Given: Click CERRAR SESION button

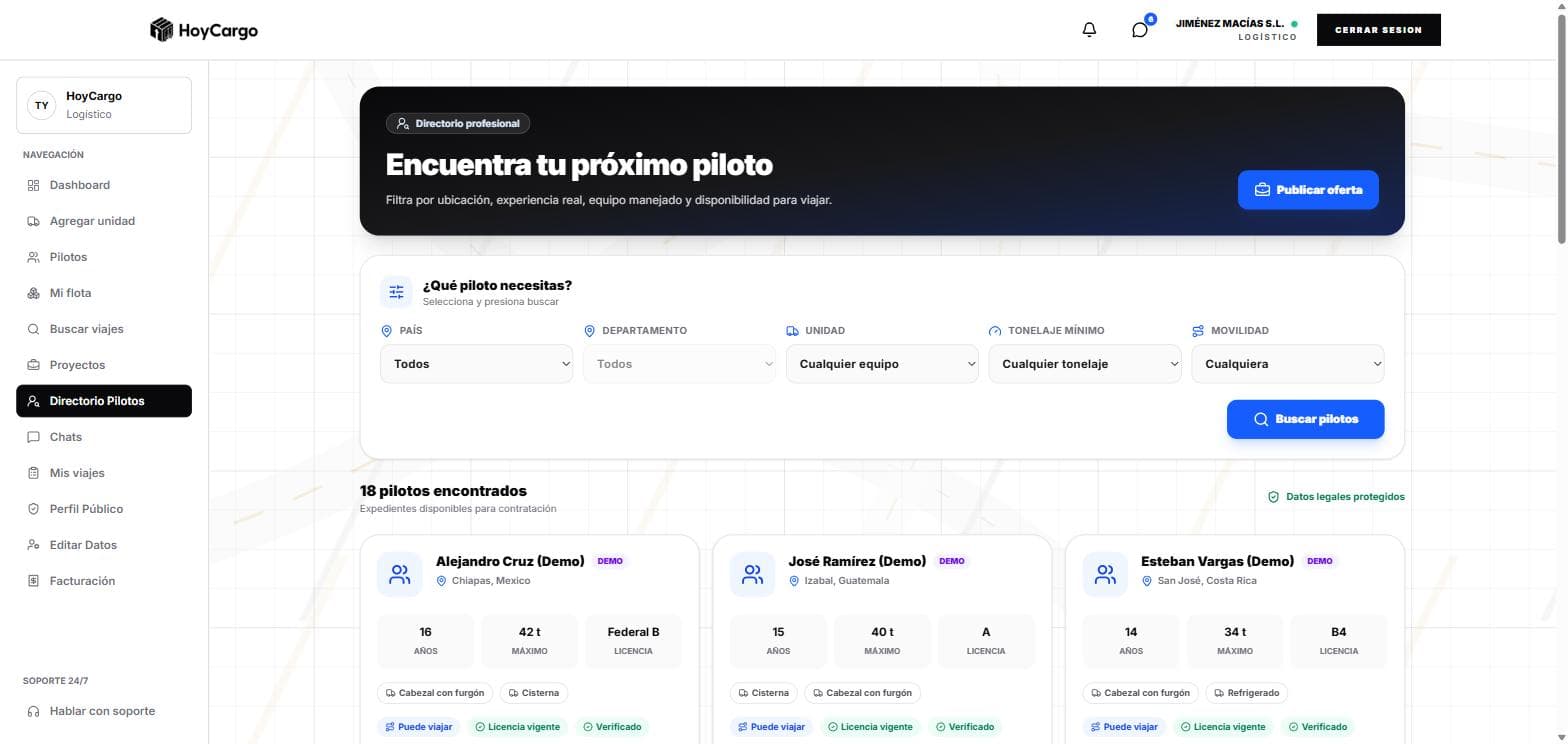Looking at the screenshot, I should pyautogui.click(x=1378, y=30).
